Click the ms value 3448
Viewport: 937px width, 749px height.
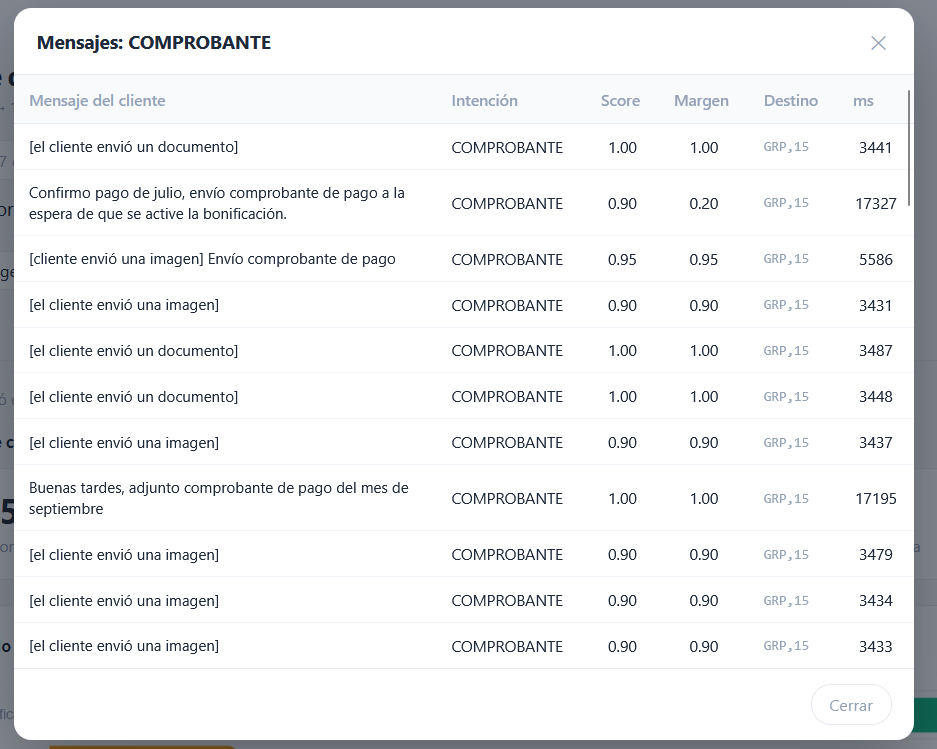point(875,396)
